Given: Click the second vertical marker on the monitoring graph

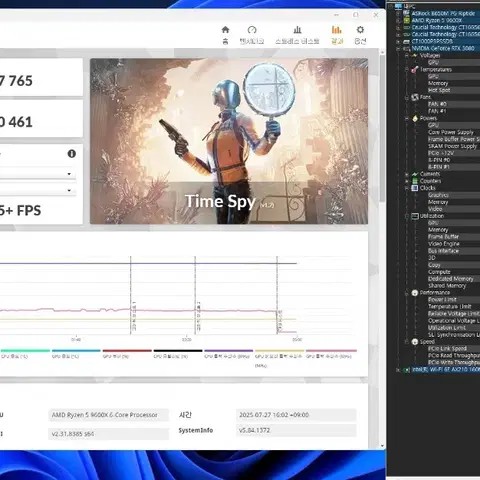Looking at the screenshot, I should point(195,295).
